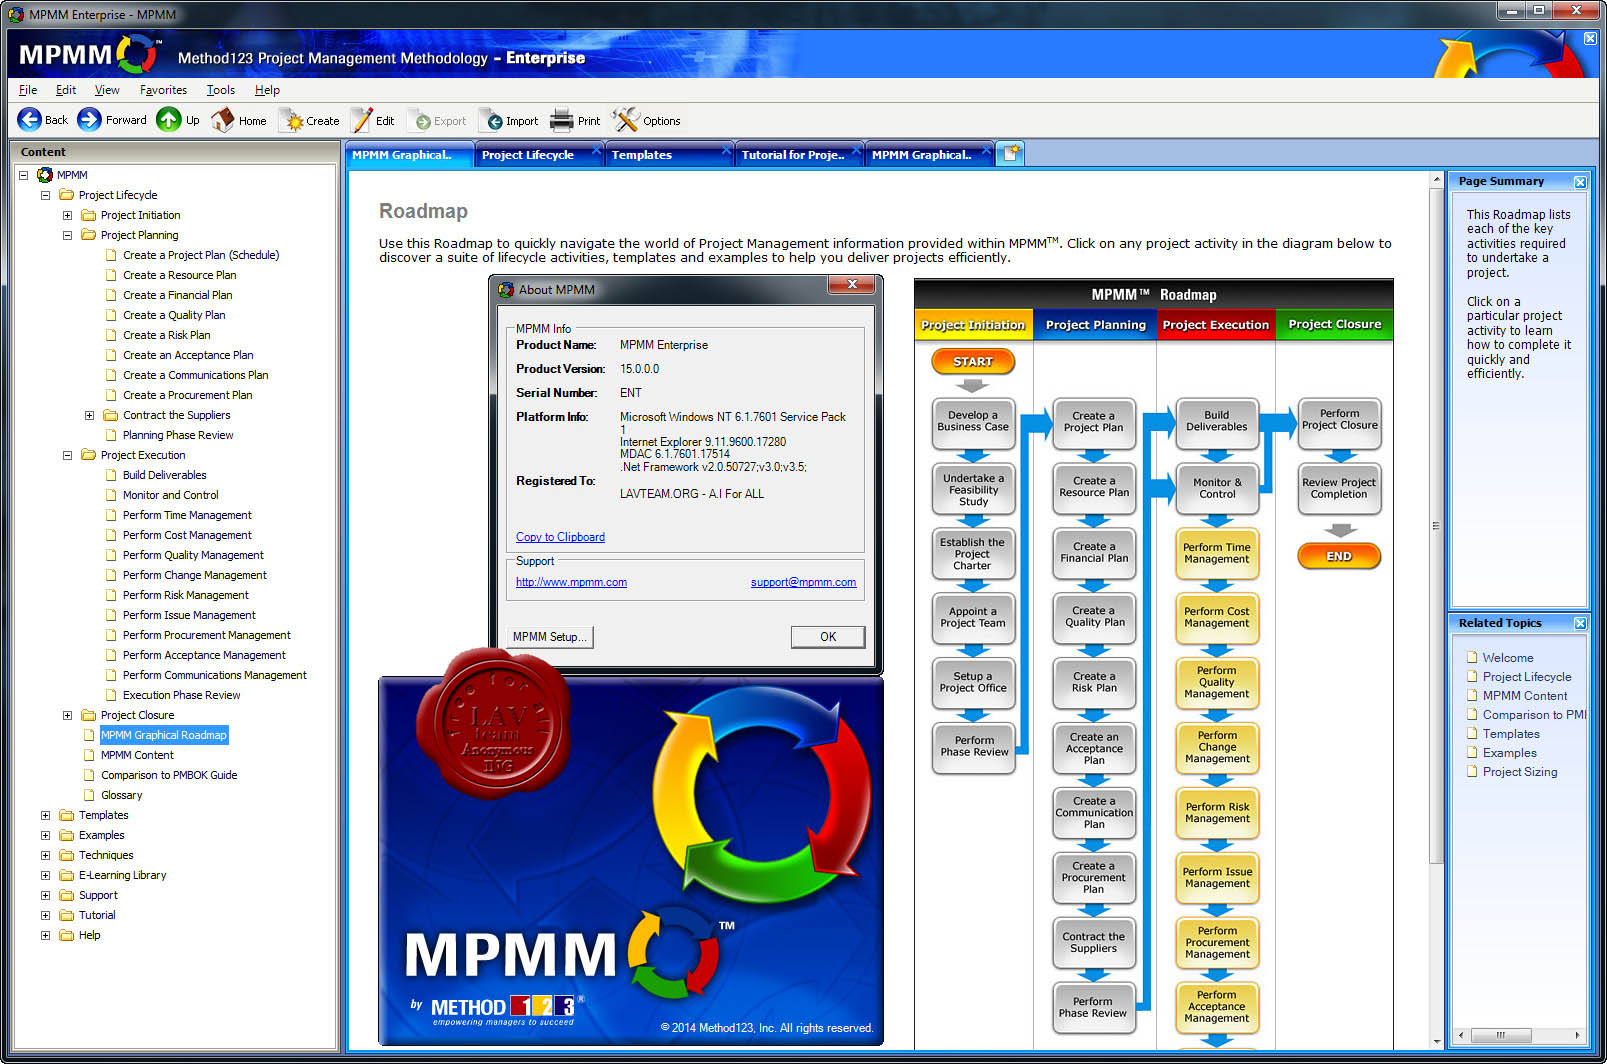The image size is (1607, 1064).
Task: Collapse the Project Lifecycle node
Action: 45,195
